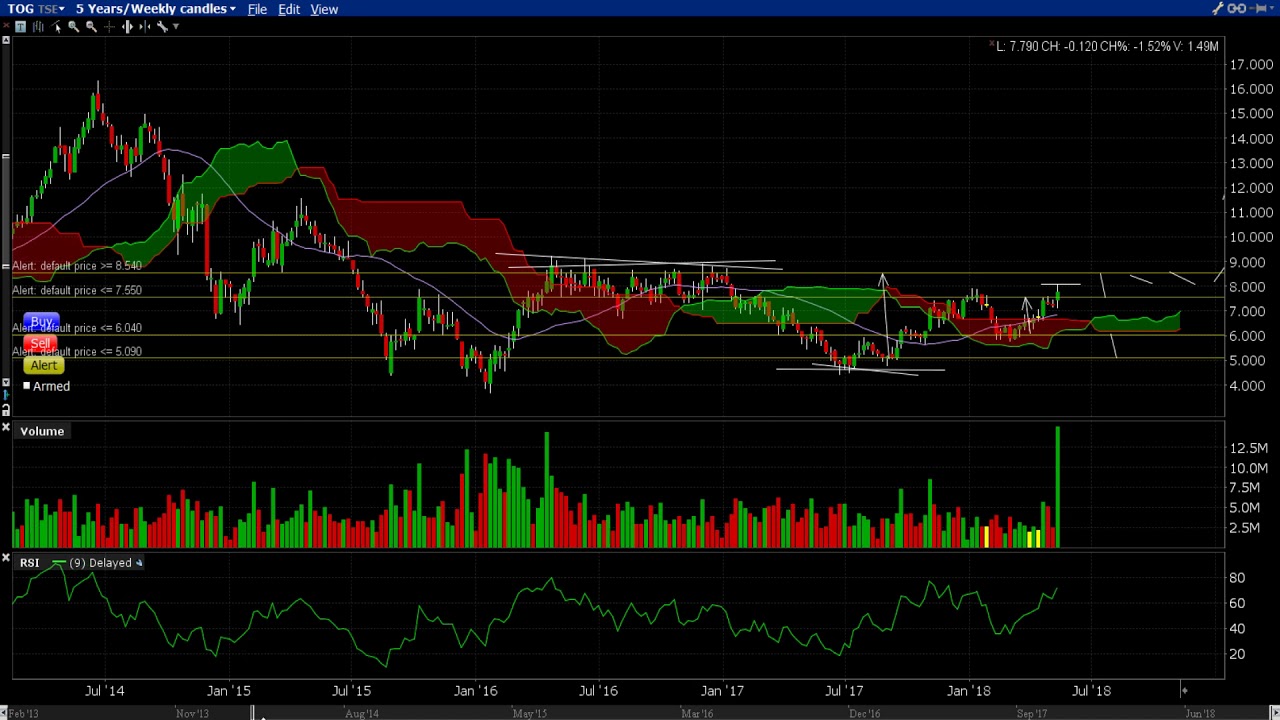Click the Dec'16 marker on bottom timeline
Image resolution: width=1280 pixels, height=720 pixels.
(864, 714)
